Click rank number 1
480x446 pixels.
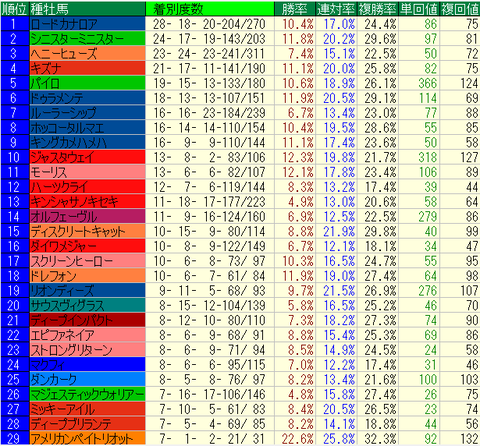point(14,24)
